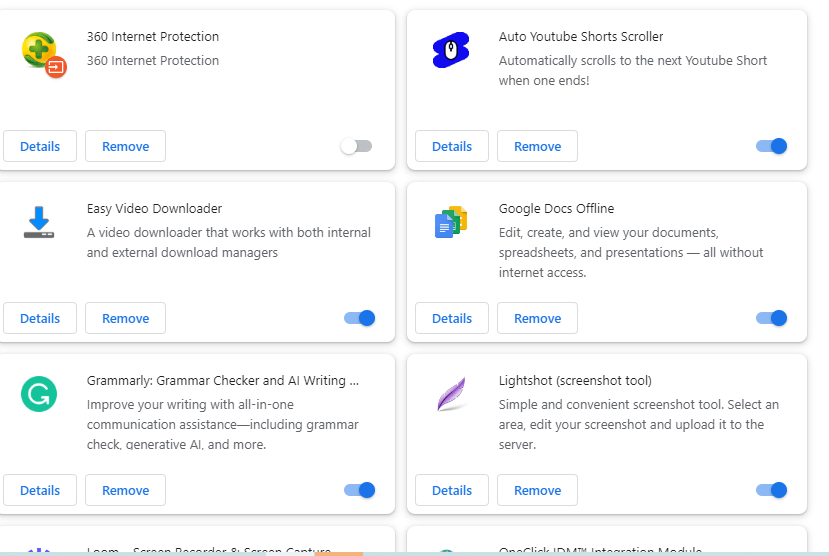
Task: Click the 'Grammarly: Grammar Checker and AI Writing' title
Action: pyautogui.click(x=223, y=381)
